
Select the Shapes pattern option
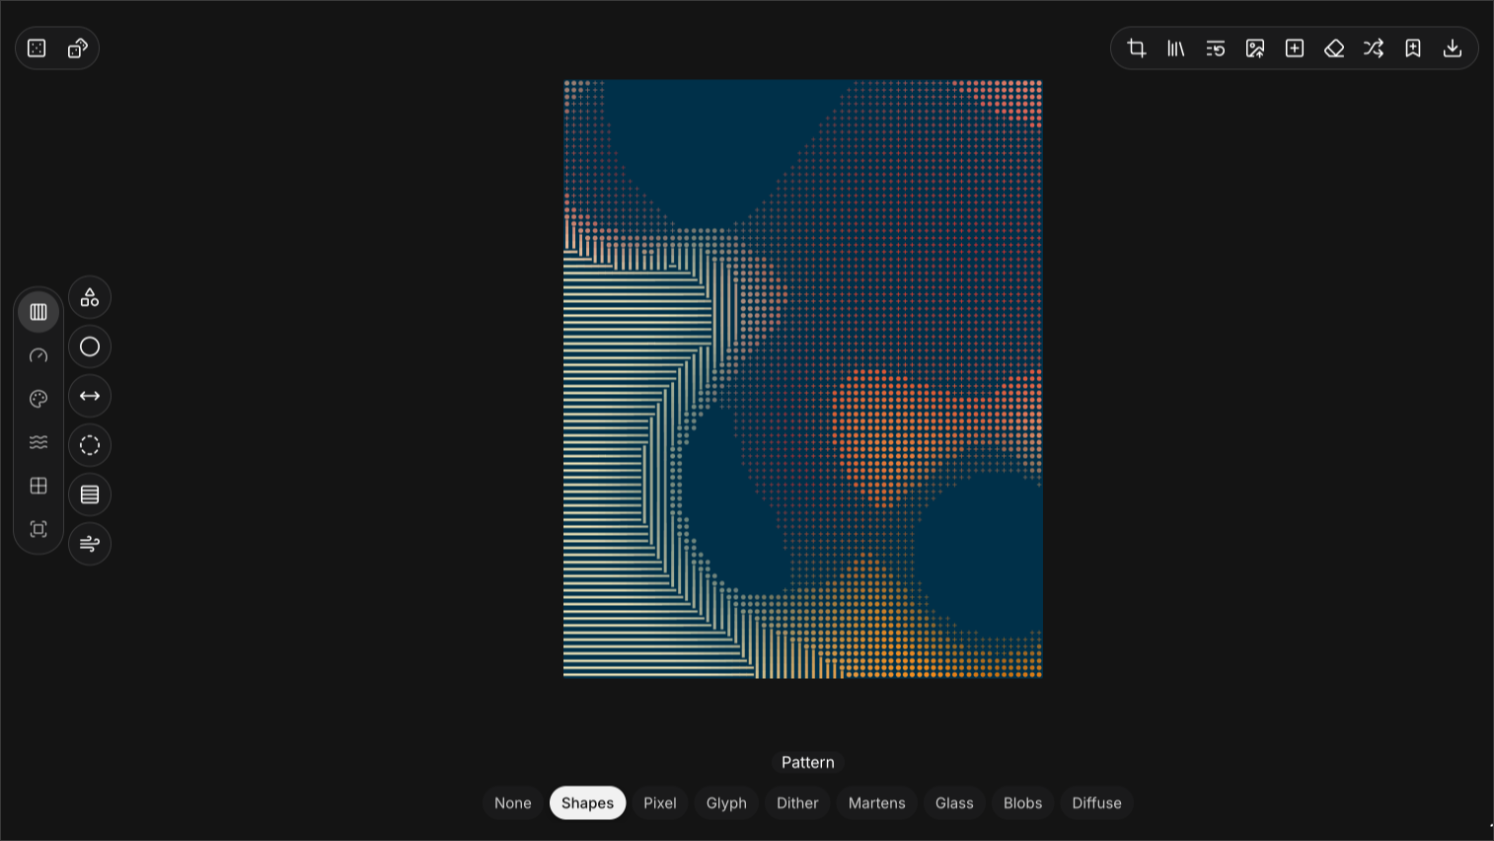pyautogui.click(x=588, y=803)
